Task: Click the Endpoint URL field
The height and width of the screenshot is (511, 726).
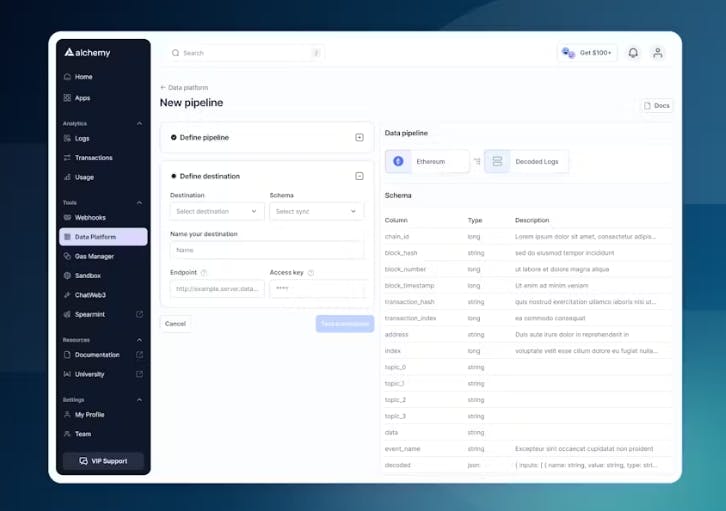Action: [x=217, y=289]
